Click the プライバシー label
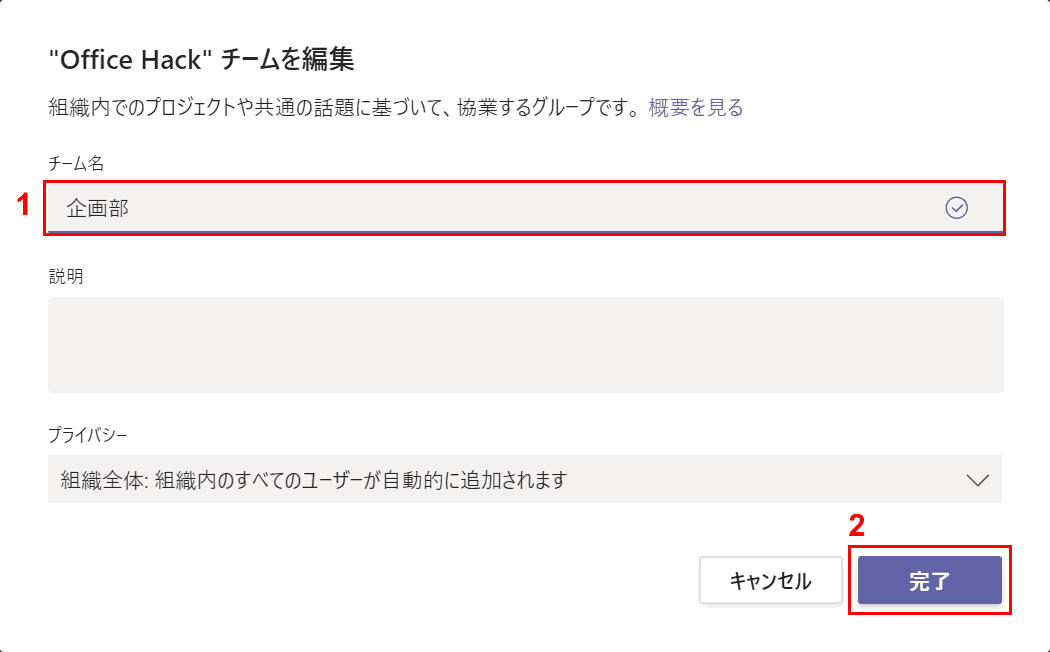 tap(88, 435)
